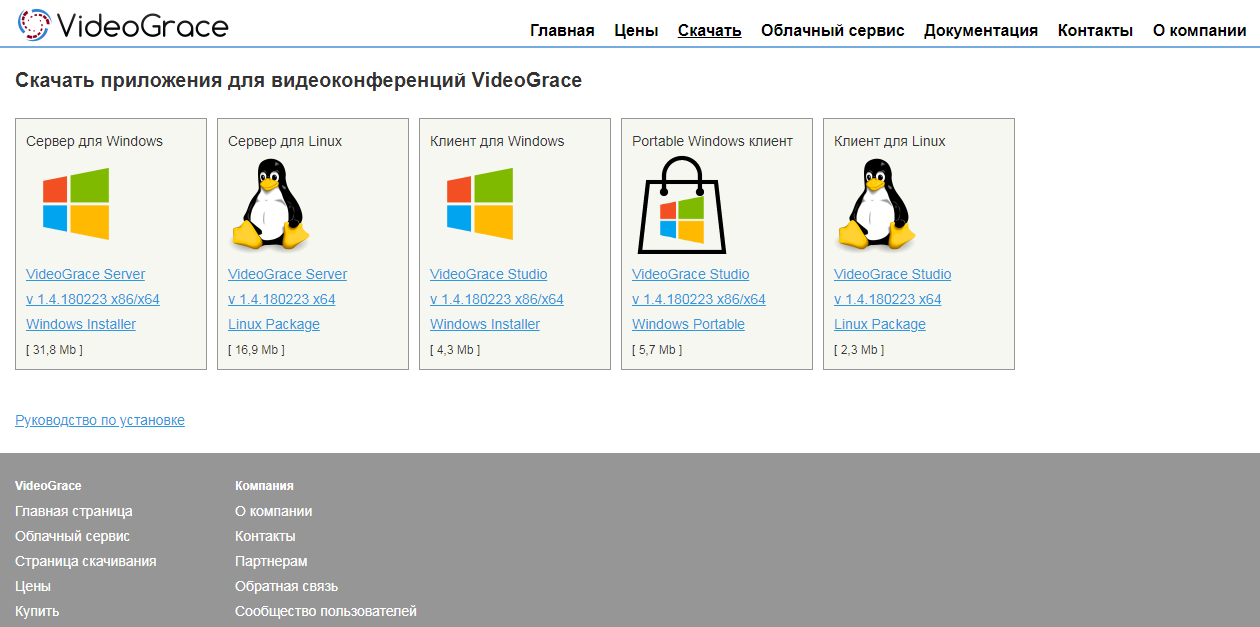Image resolution: width=1260 pixels, height=627 pixels.
Task: Download Linux Package in Клиент для Linux card
Action: click(x=880, y=324)
